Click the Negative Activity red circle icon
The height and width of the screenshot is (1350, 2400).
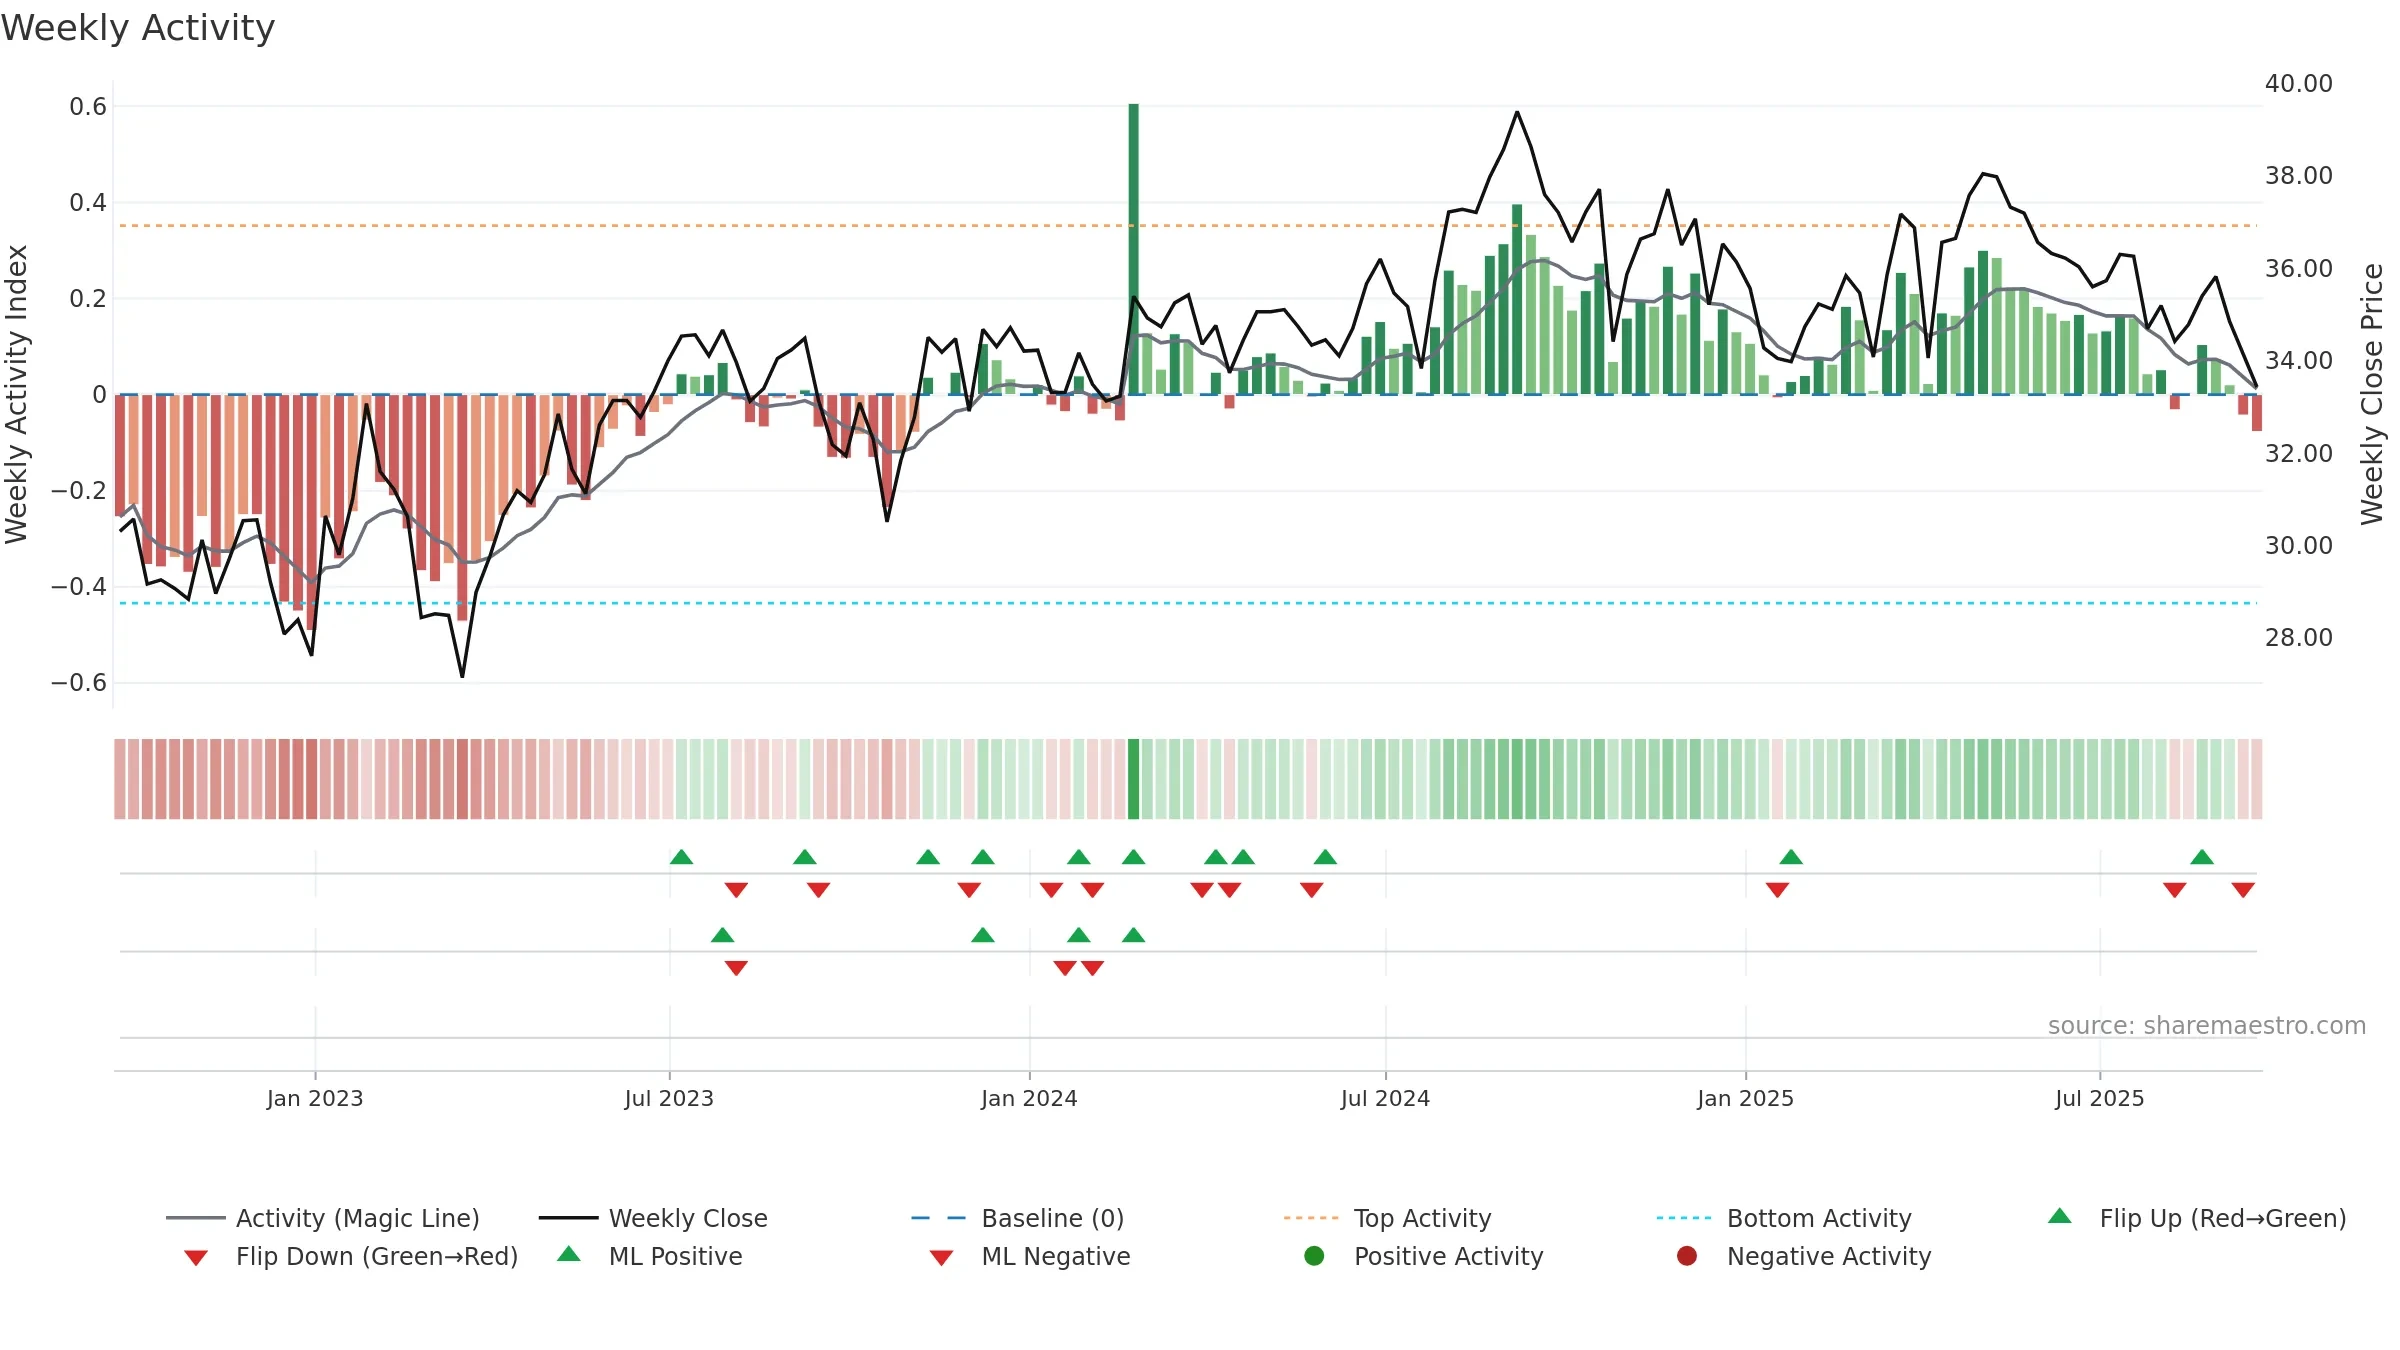[1687, 1256]
